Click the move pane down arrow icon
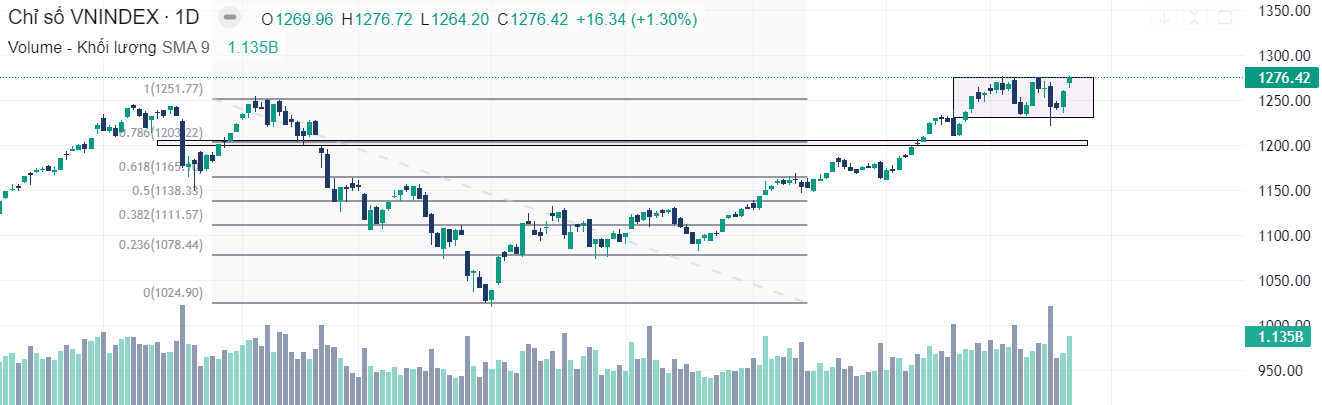Screen dimensions: 1322x405 pos(1164,17)
